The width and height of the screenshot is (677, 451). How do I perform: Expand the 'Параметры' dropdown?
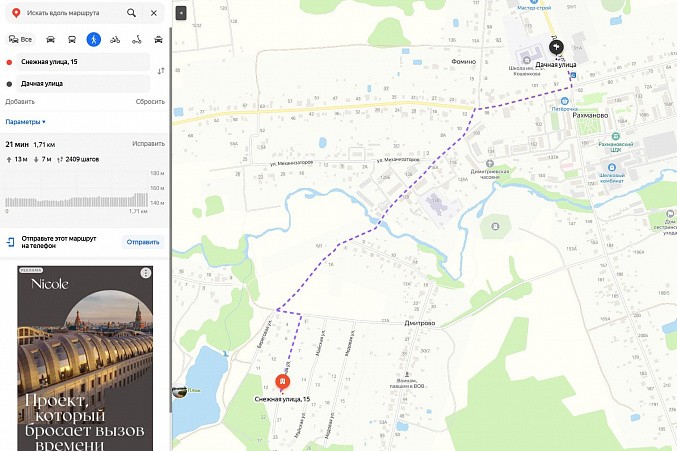click(x=25, y=122)
